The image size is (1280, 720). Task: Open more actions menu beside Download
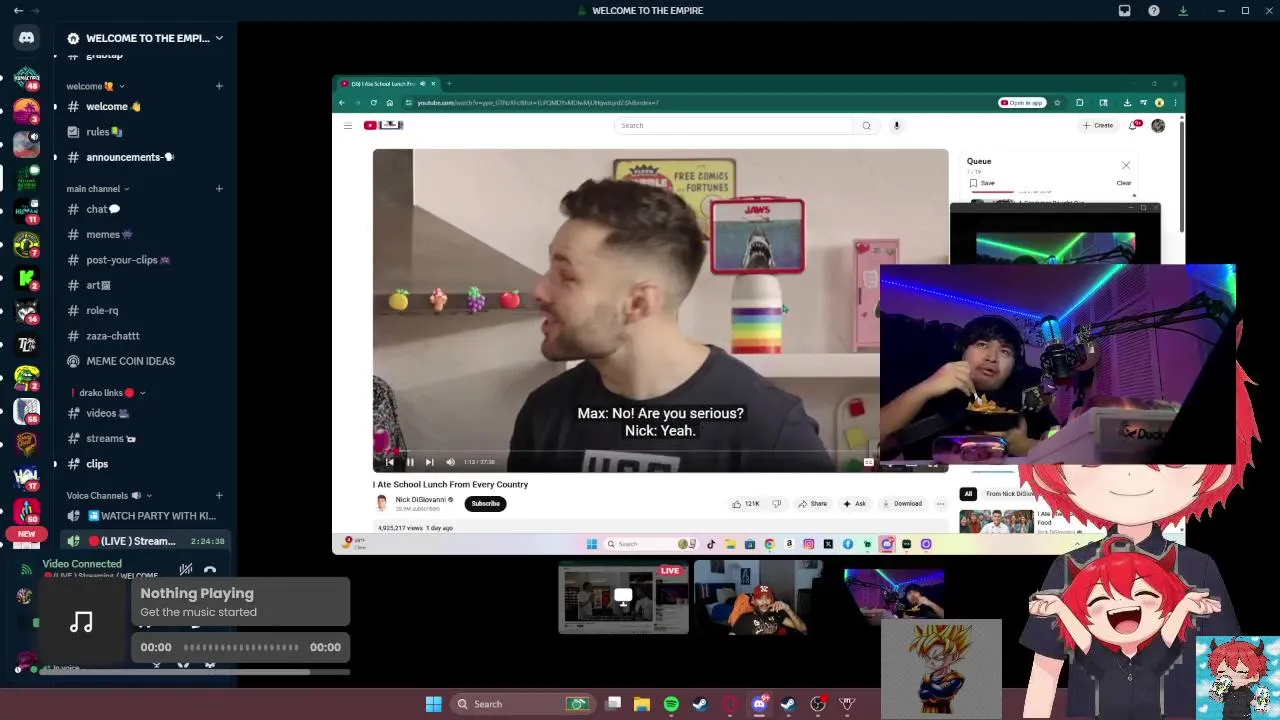940,504
